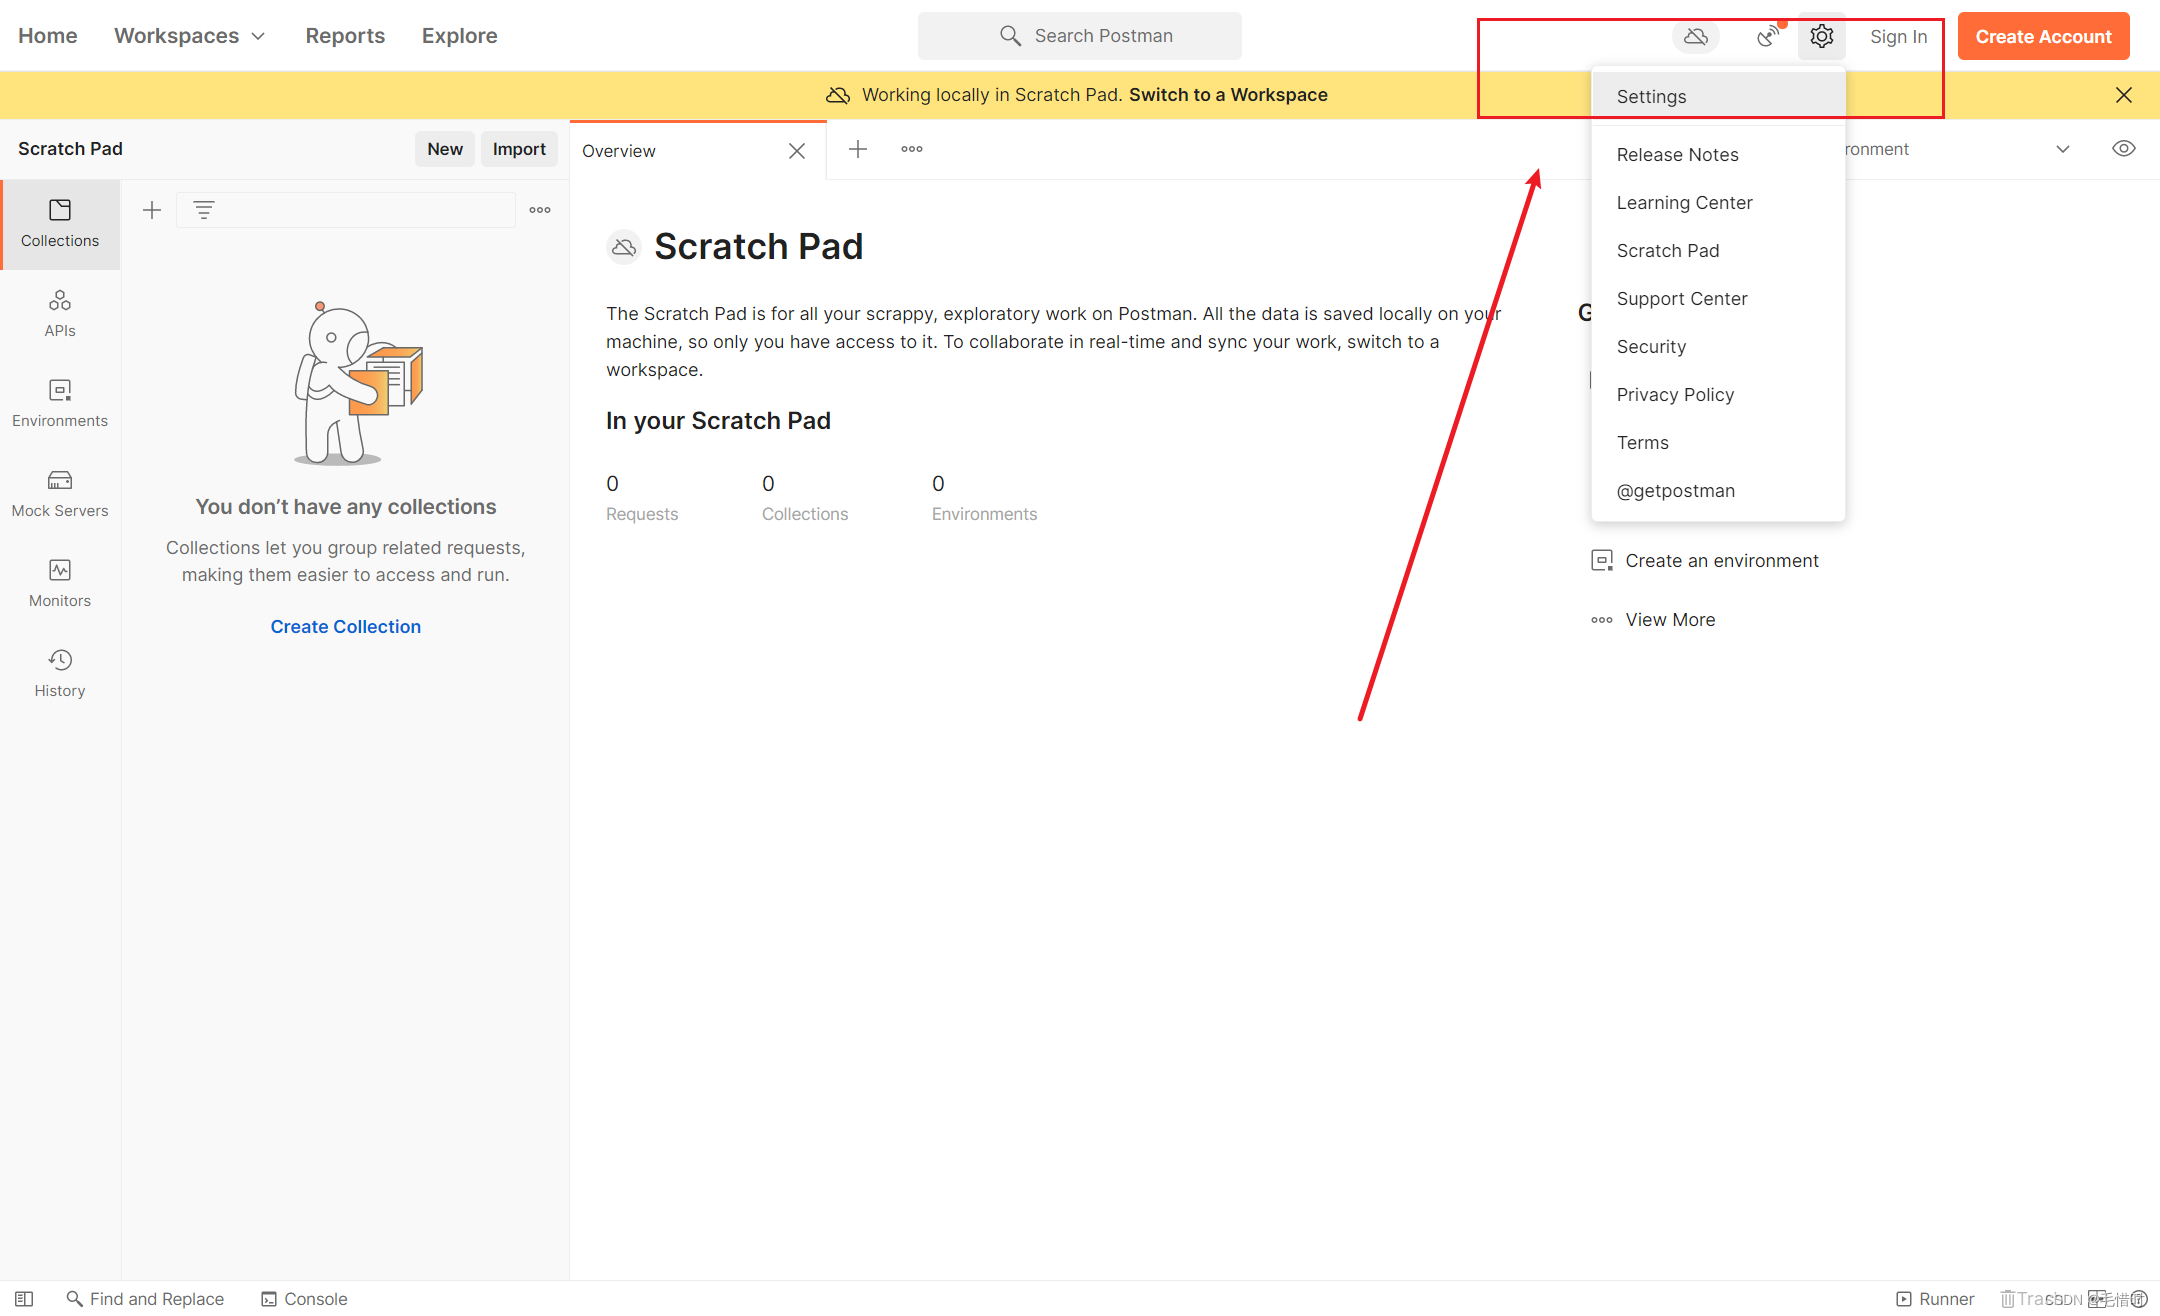Dismiss the yellow Scratch Pad banner

pos(2124,95)
